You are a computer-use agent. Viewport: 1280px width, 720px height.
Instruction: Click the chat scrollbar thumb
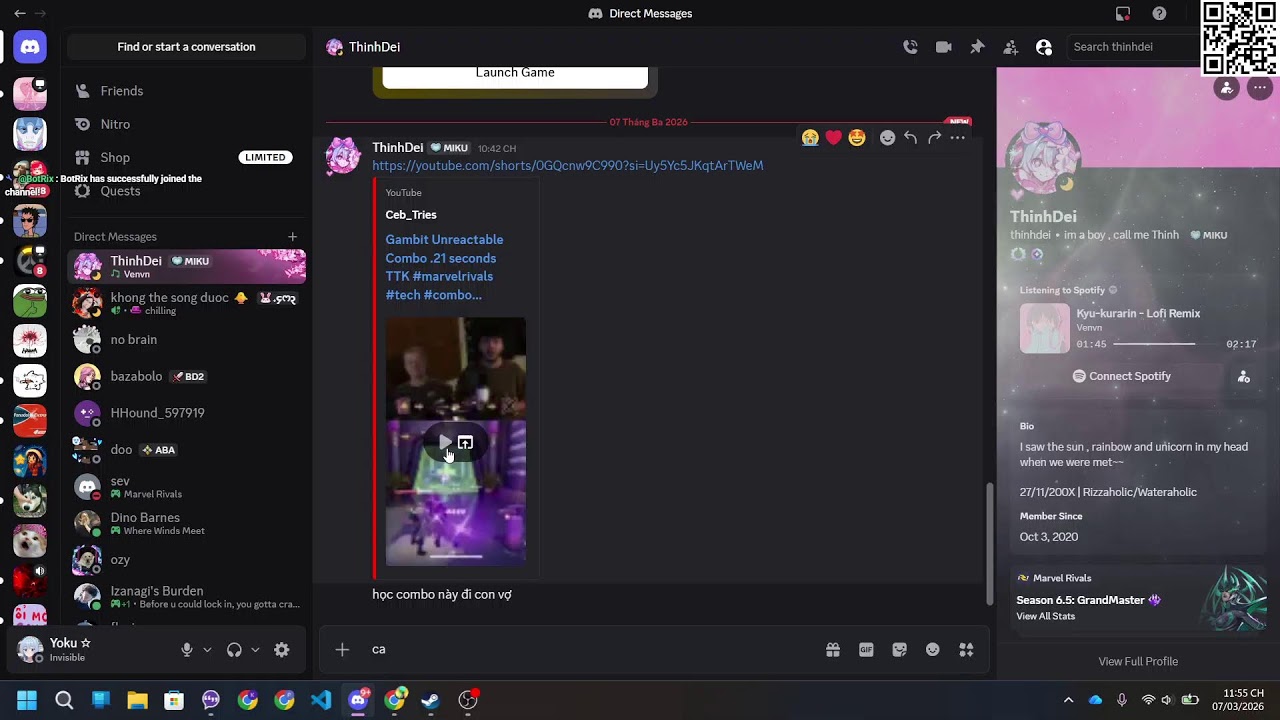coord(990,545)
